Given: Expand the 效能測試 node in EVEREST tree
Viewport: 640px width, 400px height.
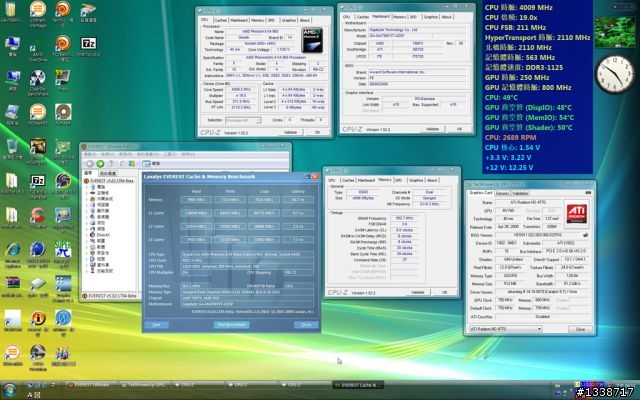Looking at the screenshot, I should (87, 271).
